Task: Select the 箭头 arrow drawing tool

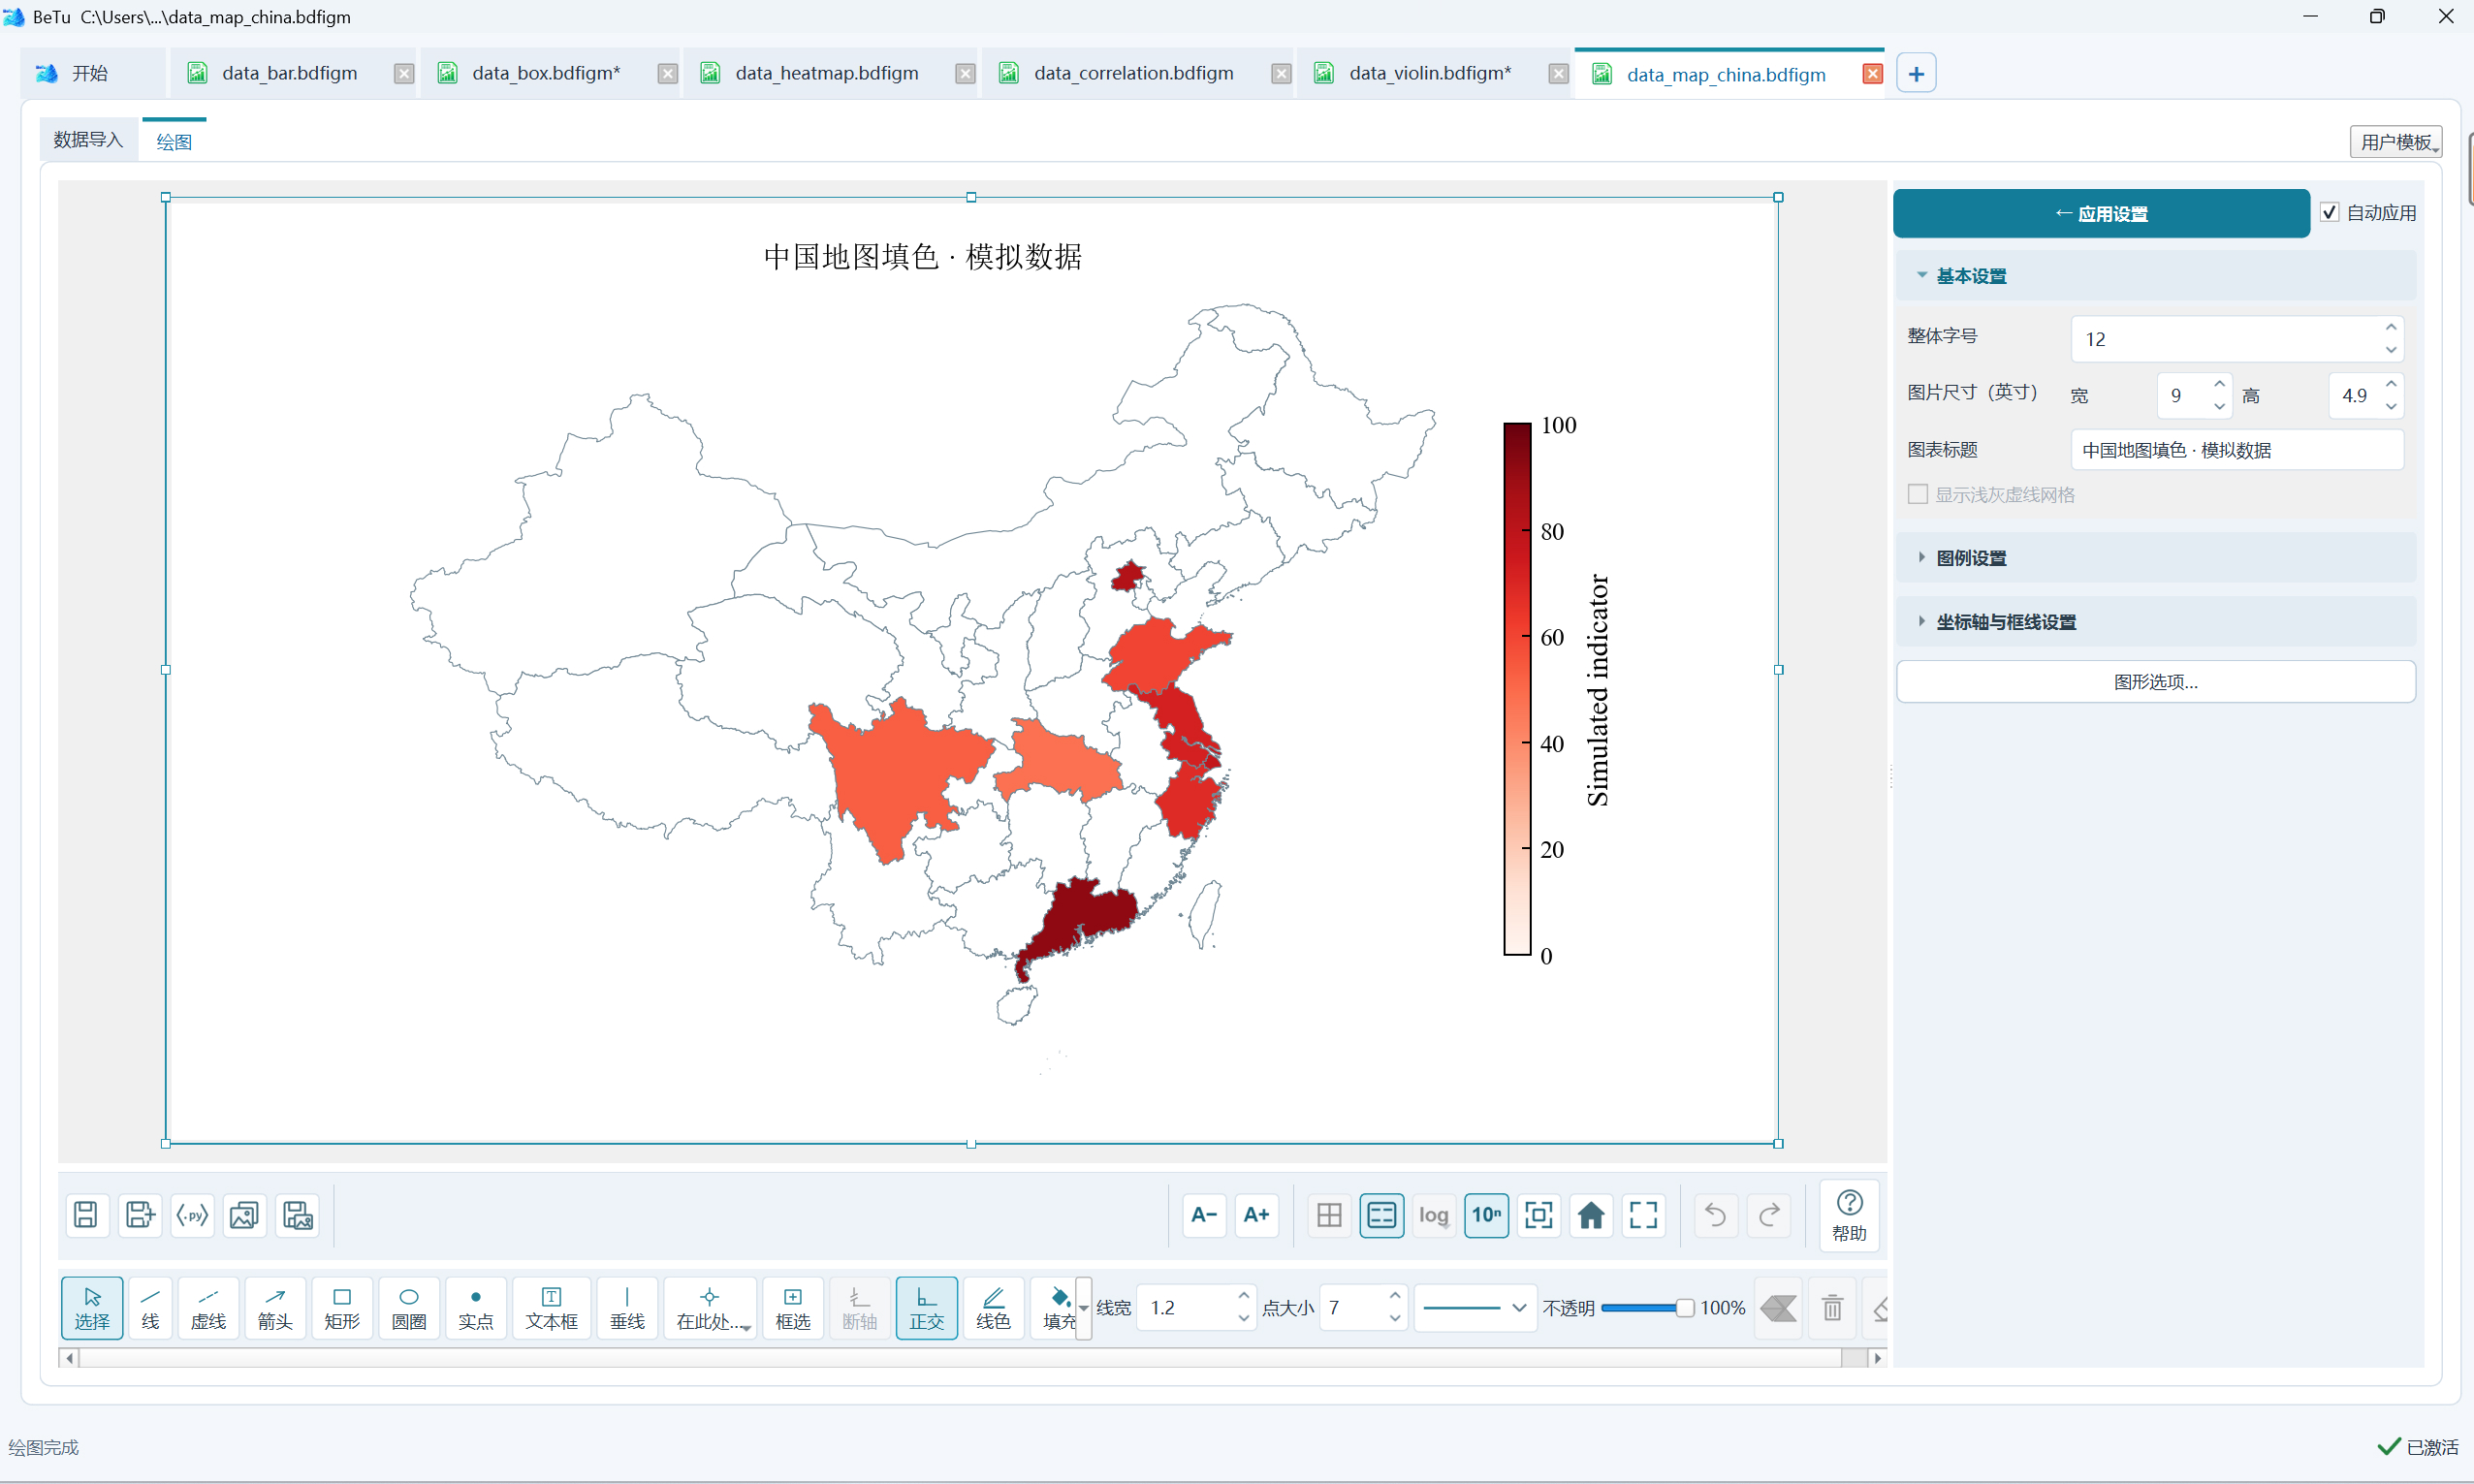Action: [x=275, y=1307]
